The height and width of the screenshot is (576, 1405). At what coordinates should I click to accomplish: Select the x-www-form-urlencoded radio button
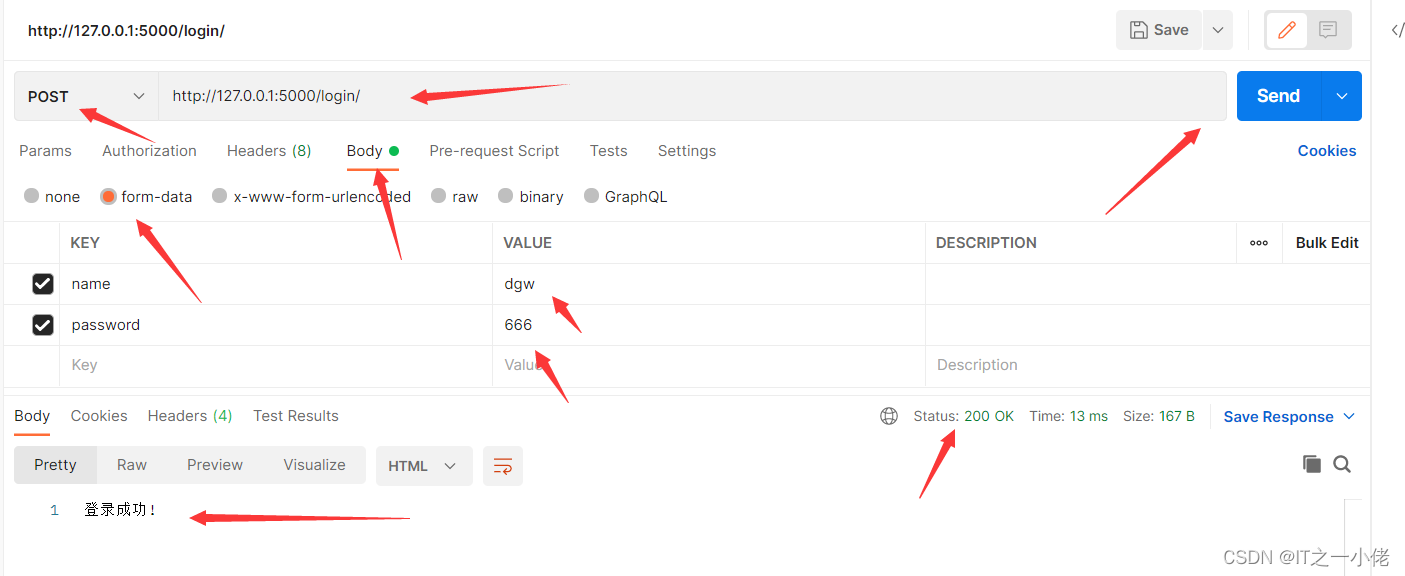click(x=220, y=196)
